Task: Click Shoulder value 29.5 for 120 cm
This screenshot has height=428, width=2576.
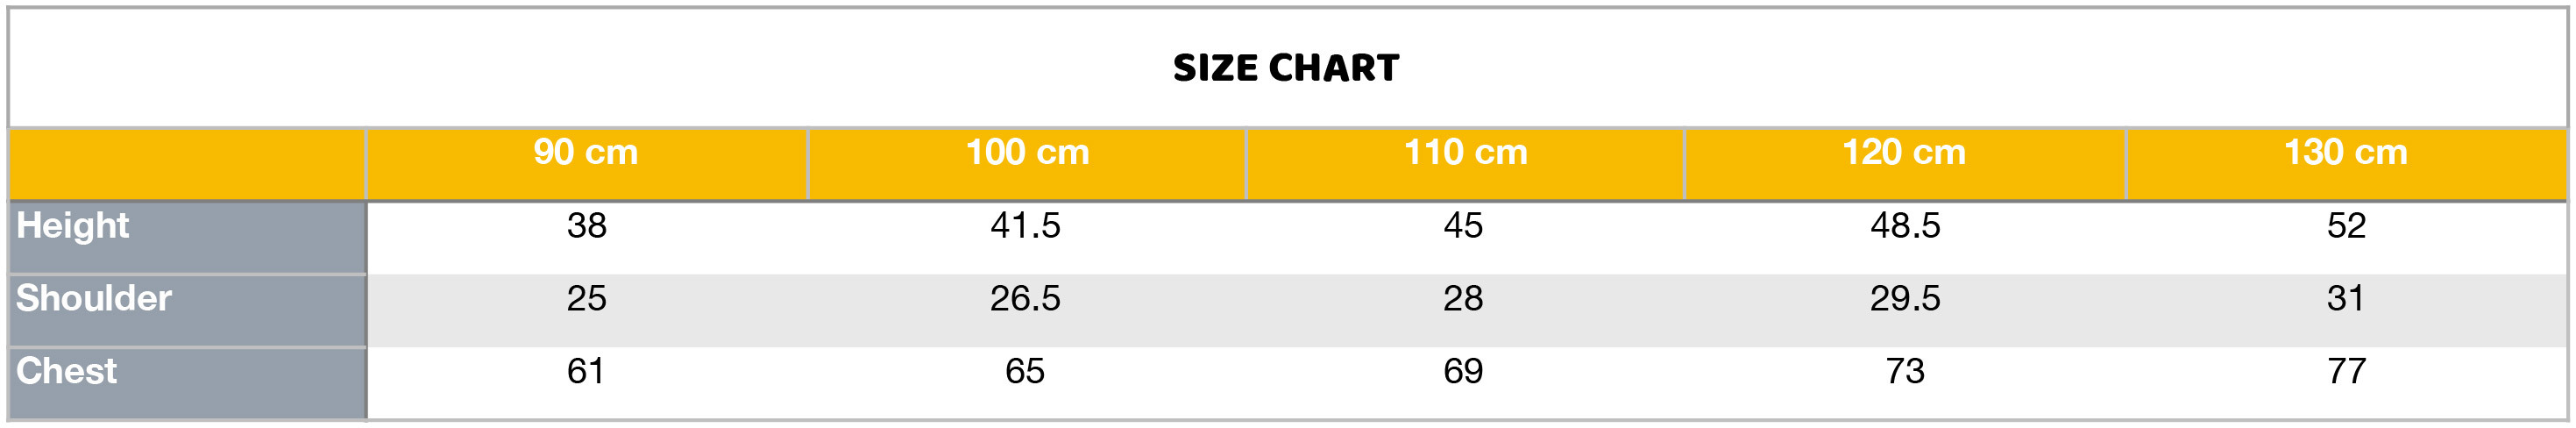Action: (1905, 298)
